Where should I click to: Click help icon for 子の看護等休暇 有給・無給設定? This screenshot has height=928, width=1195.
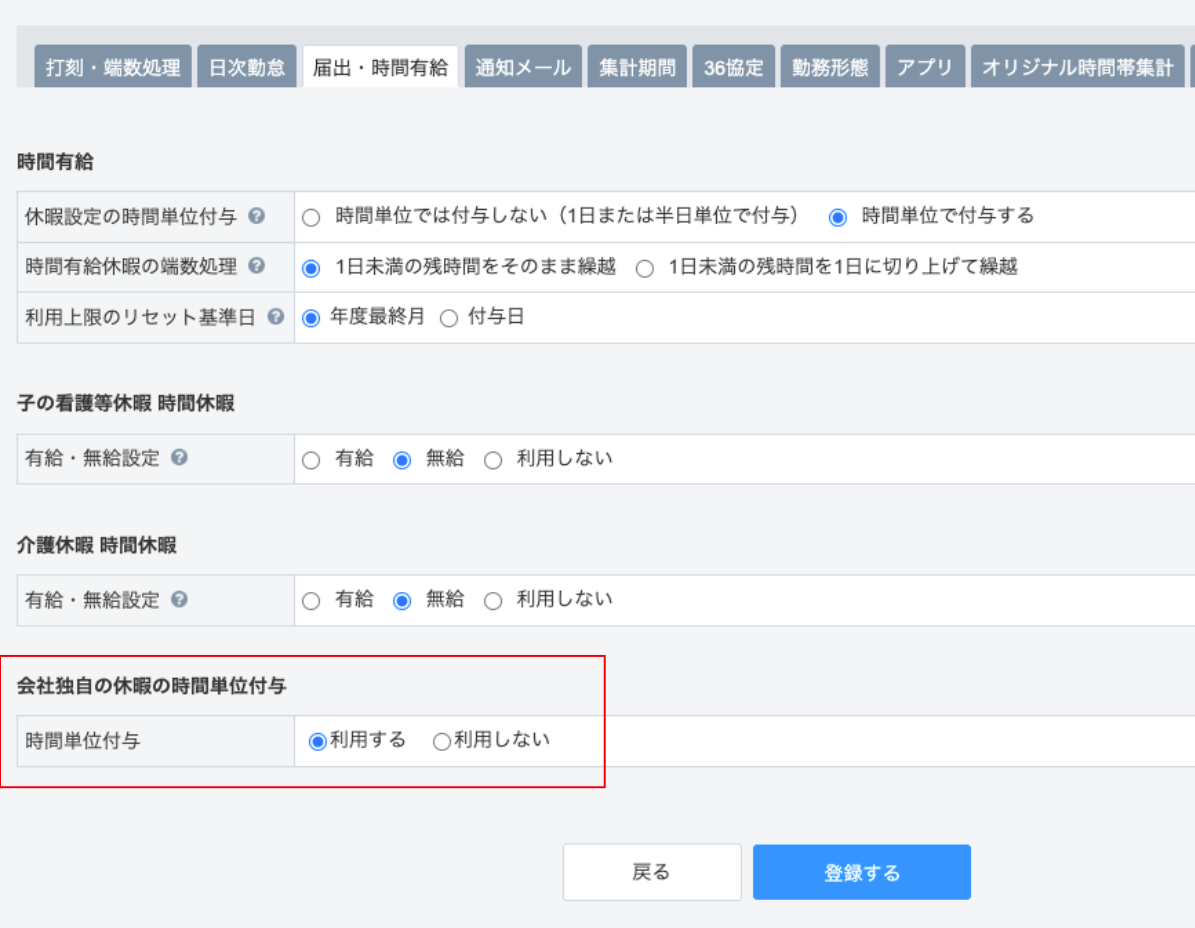coord(179,458)
